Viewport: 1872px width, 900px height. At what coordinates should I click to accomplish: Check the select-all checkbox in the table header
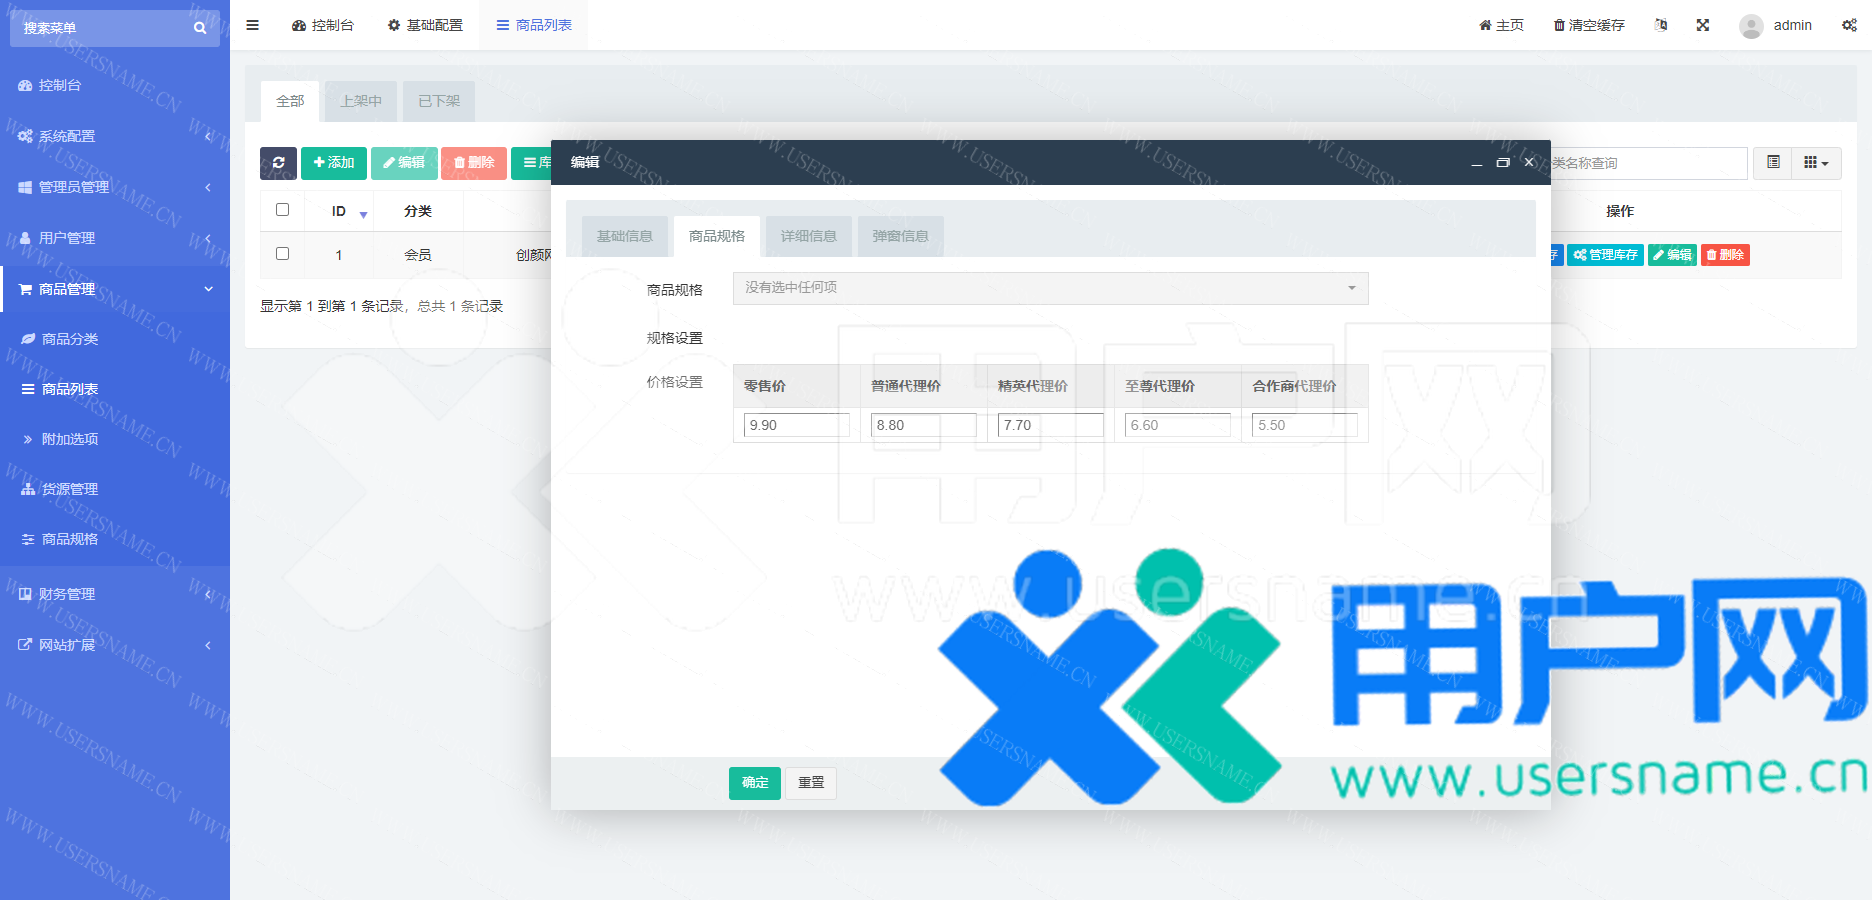pos(282,210)
